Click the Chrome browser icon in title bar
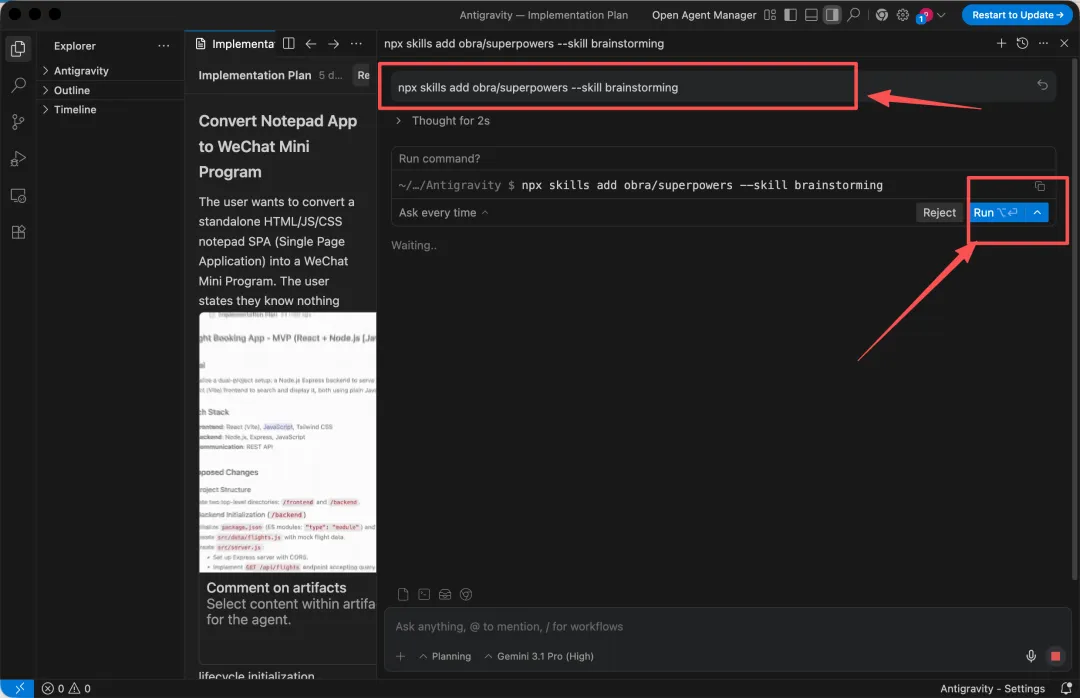The height and width of the screenshot is (698, 1080). [882, 14]
